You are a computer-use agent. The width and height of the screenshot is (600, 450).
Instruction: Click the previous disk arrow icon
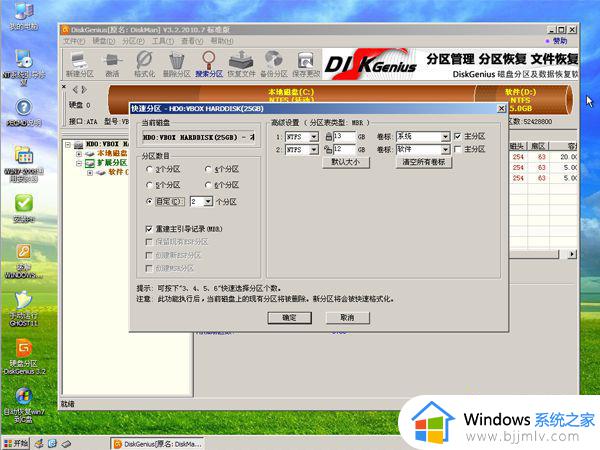point(75,90)
